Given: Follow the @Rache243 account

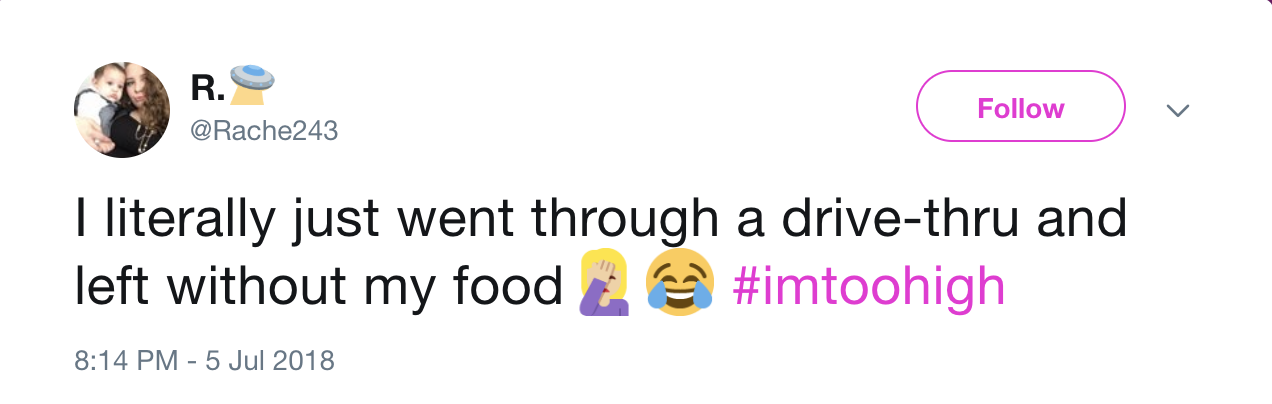Looking at the screenshot, I should (1021, 107).
